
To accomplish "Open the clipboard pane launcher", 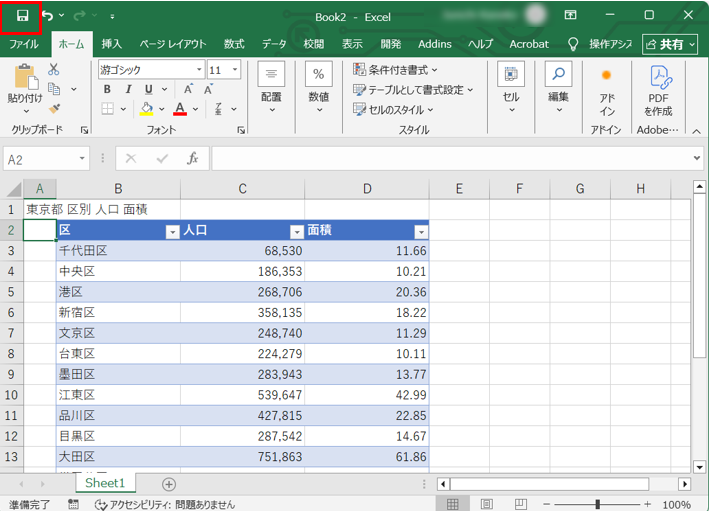I will [84, 130].
